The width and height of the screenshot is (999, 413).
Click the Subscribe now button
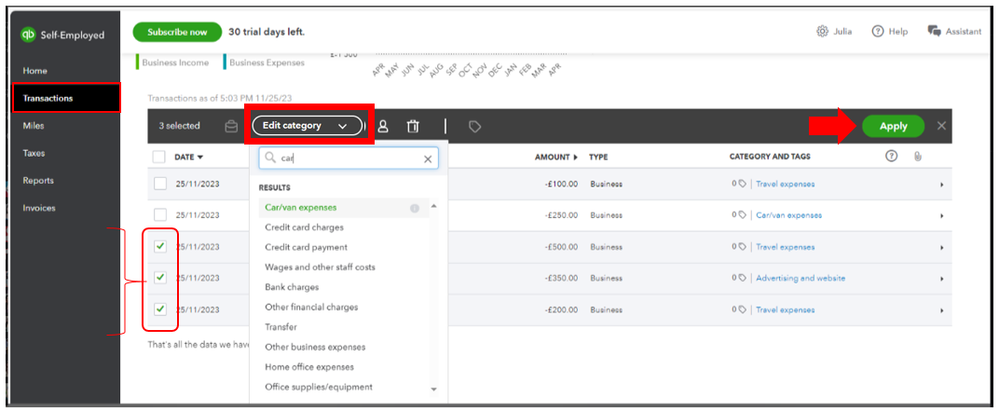[x=177, y=32]
